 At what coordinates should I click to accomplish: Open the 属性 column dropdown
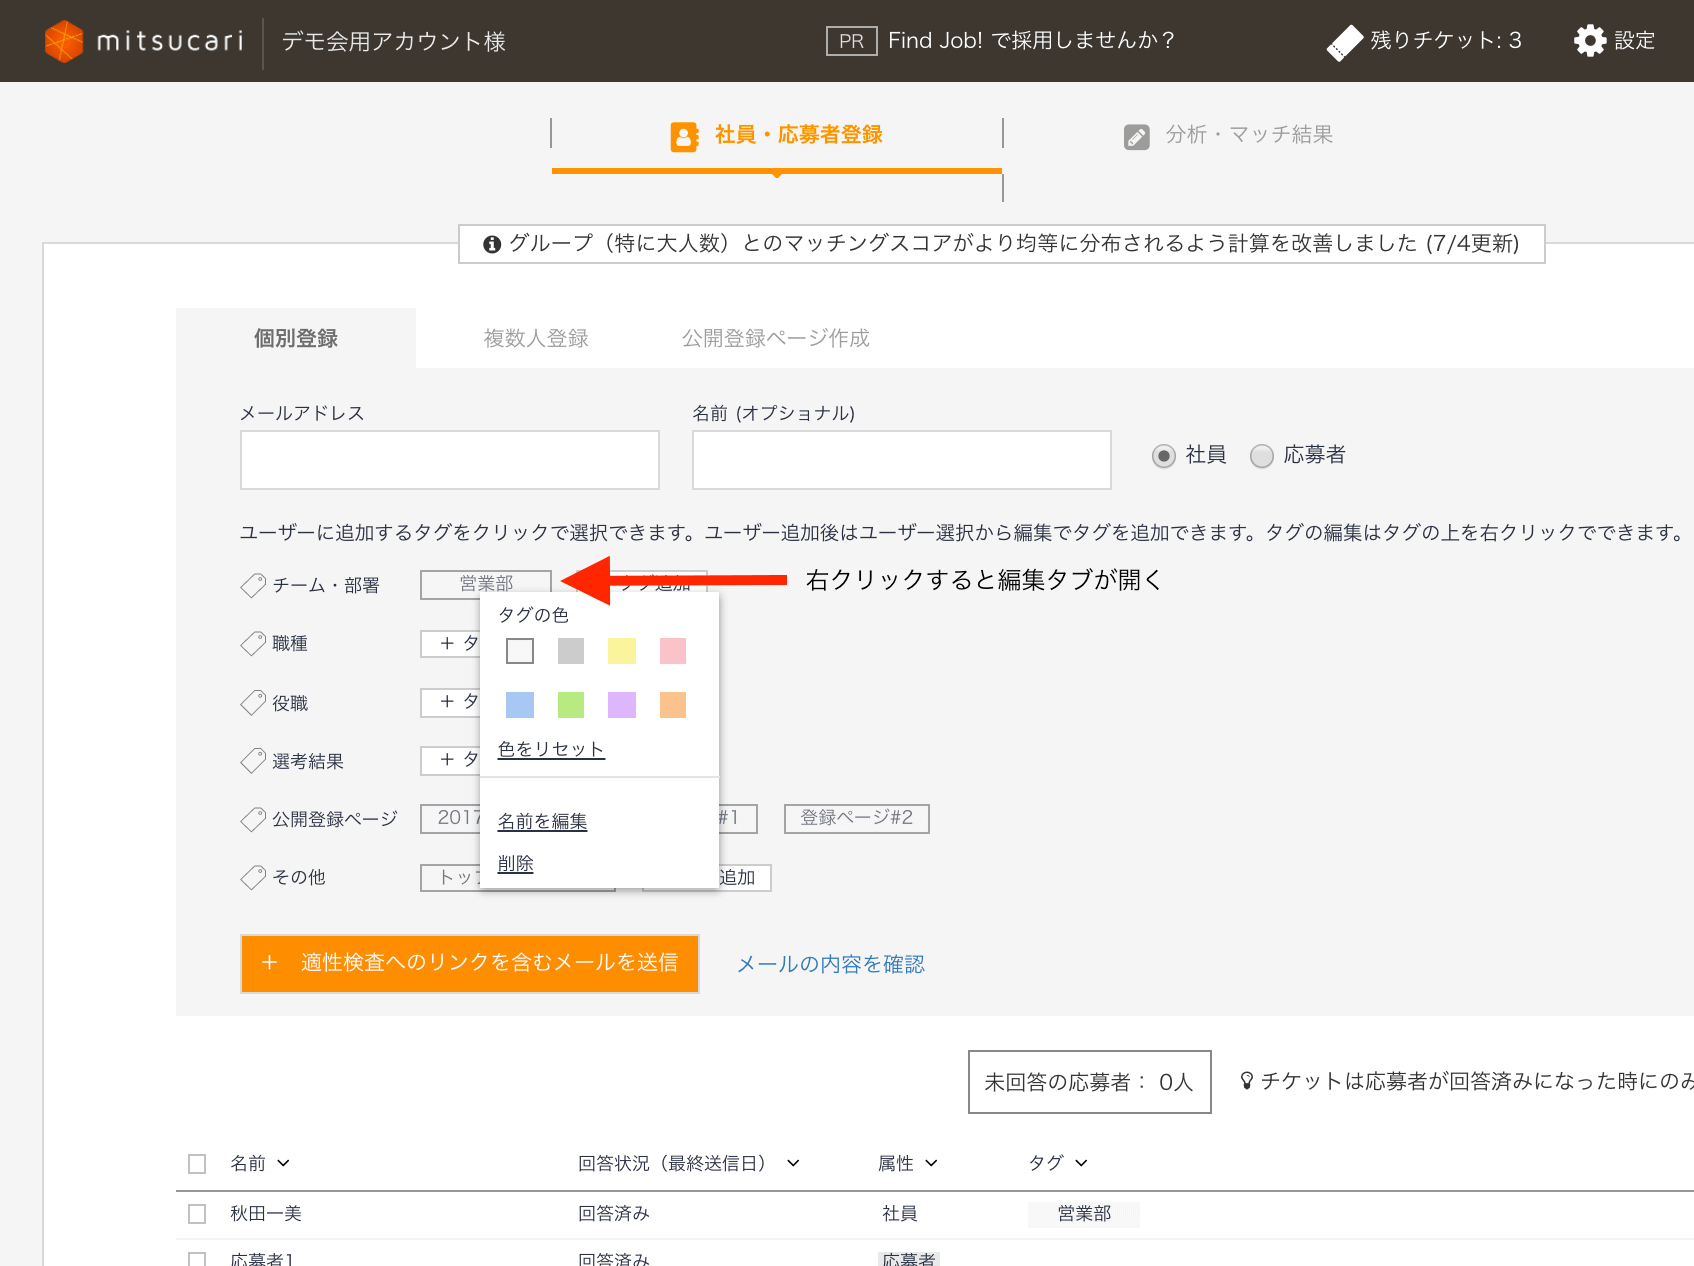(934, 1163)
